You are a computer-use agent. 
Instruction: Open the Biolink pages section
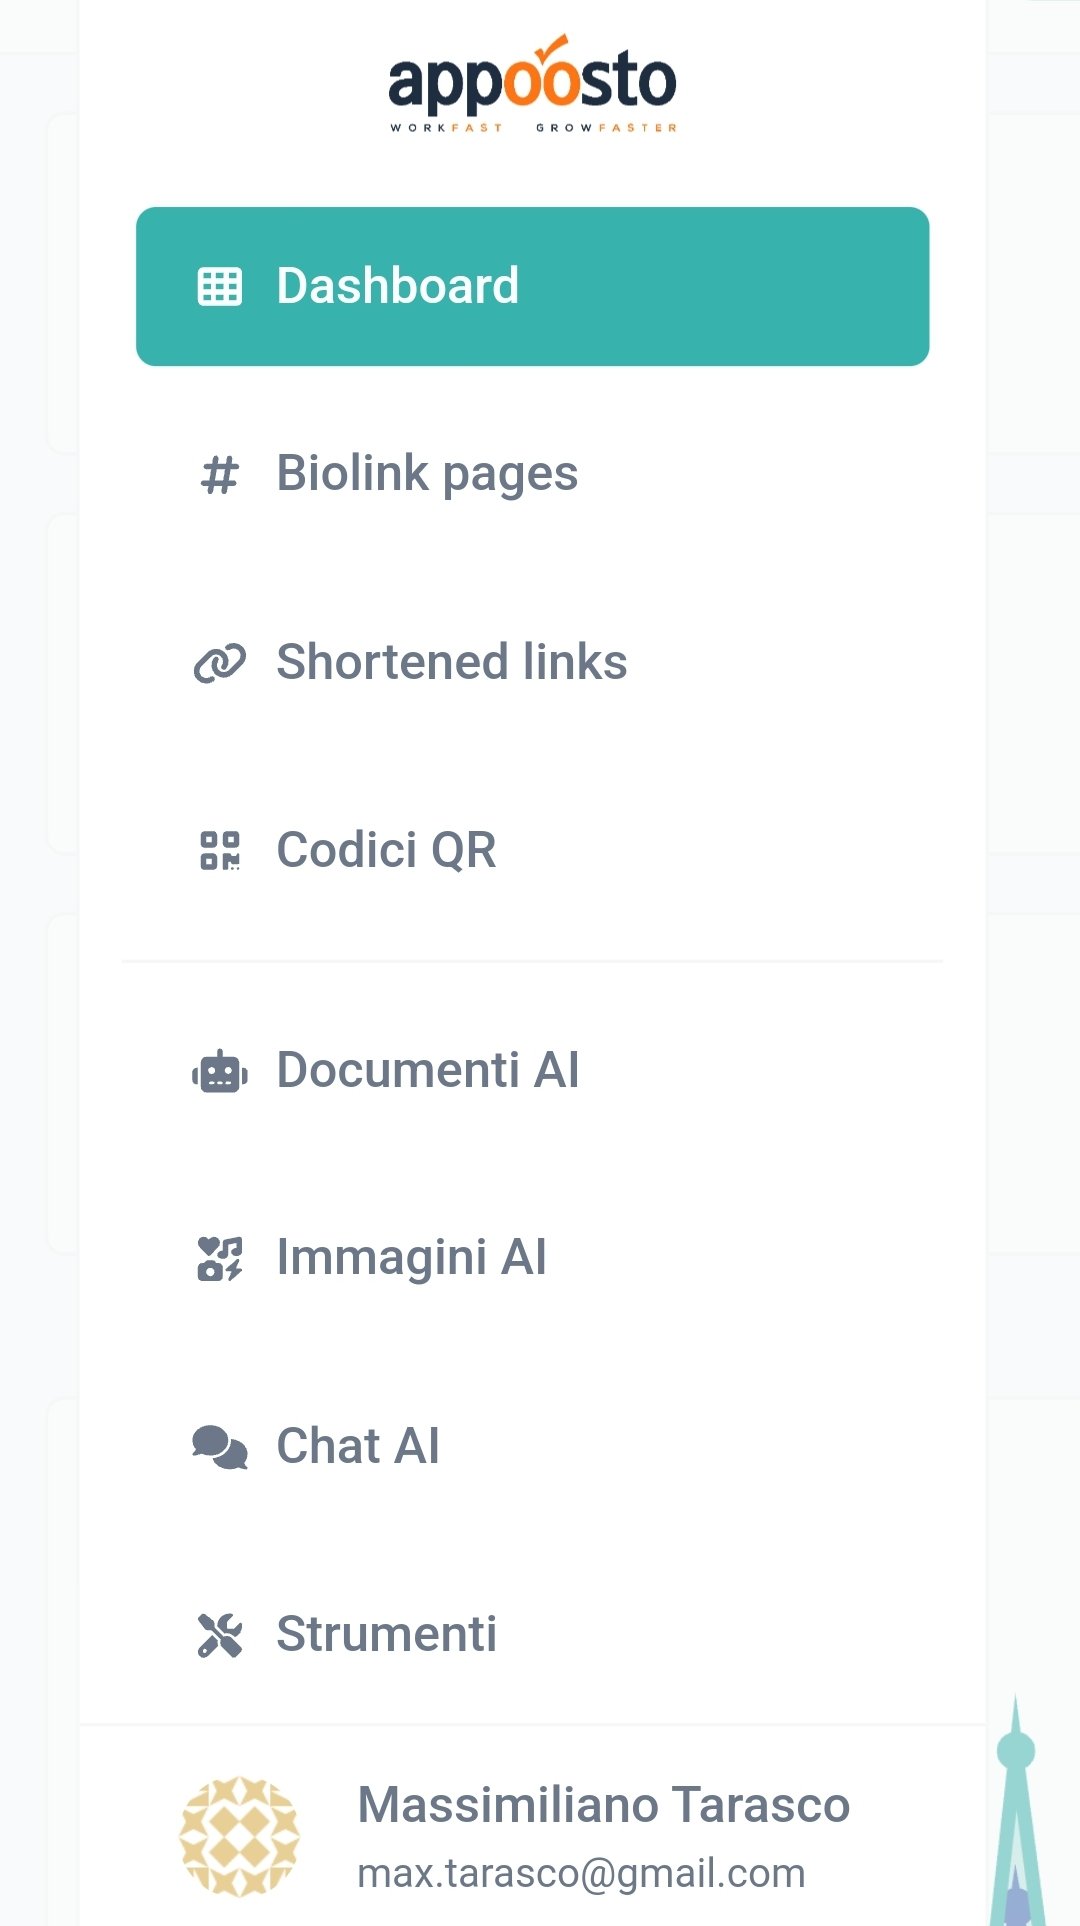427,474
